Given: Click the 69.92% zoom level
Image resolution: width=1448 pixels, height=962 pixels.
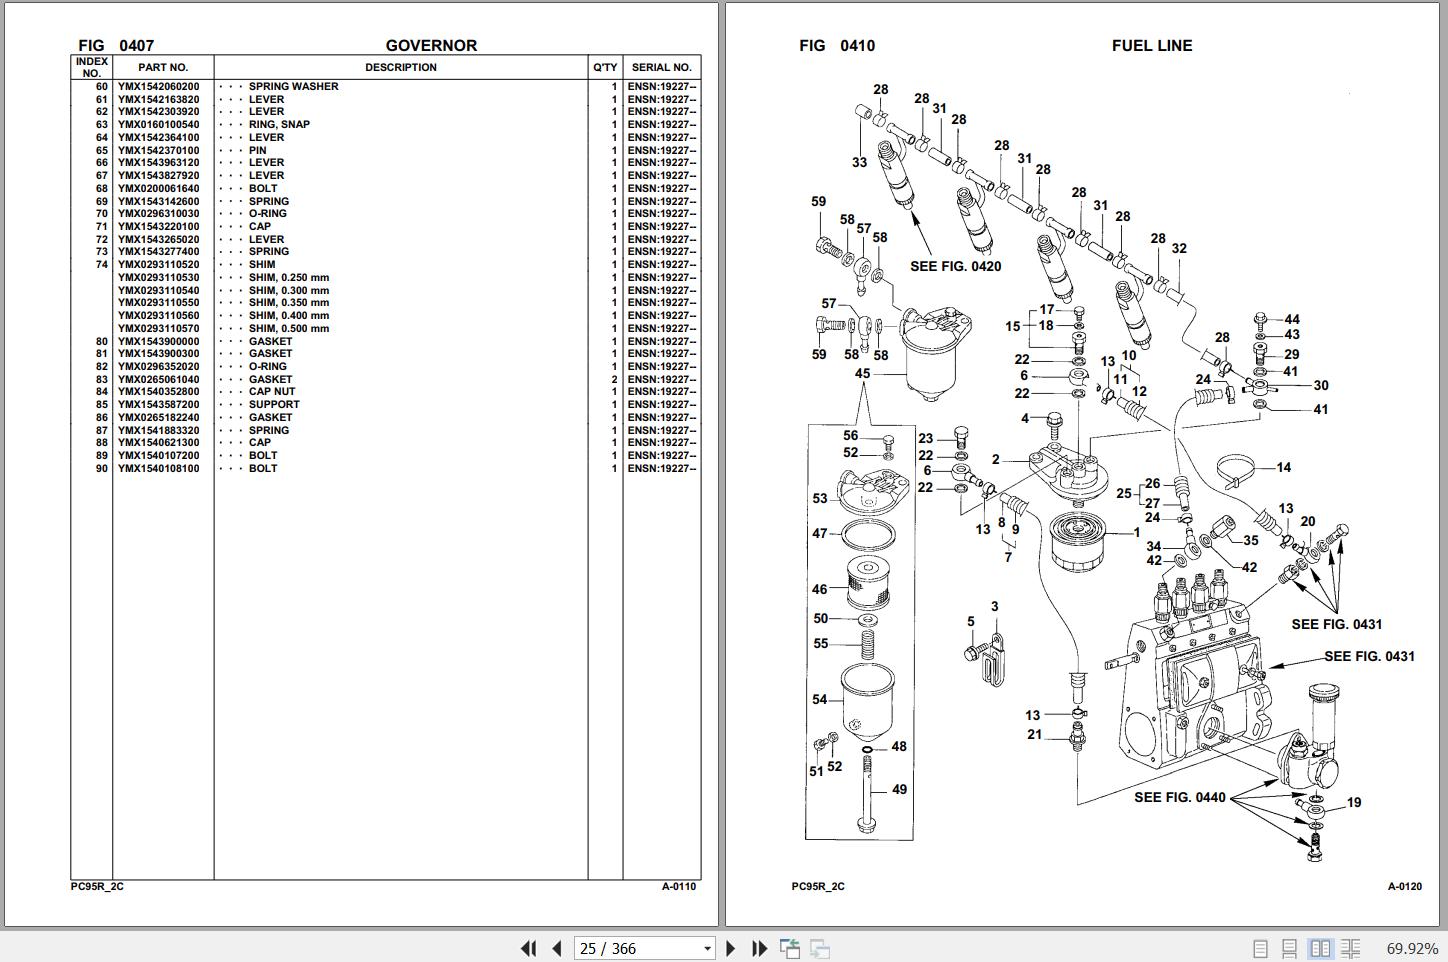Looking at the screenshot, I should pos(1412,948).
